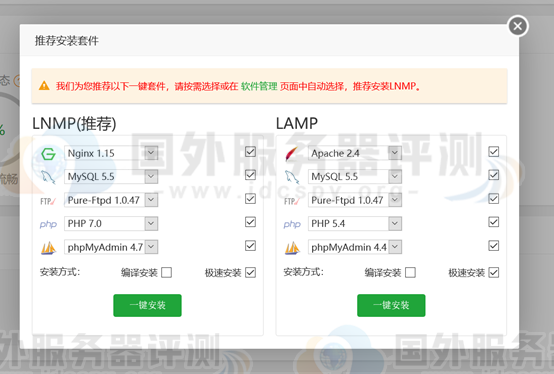
Task: Uncheck the phpMyAdmin 4.4 checkbox
Action: click(x=494, y=246)
